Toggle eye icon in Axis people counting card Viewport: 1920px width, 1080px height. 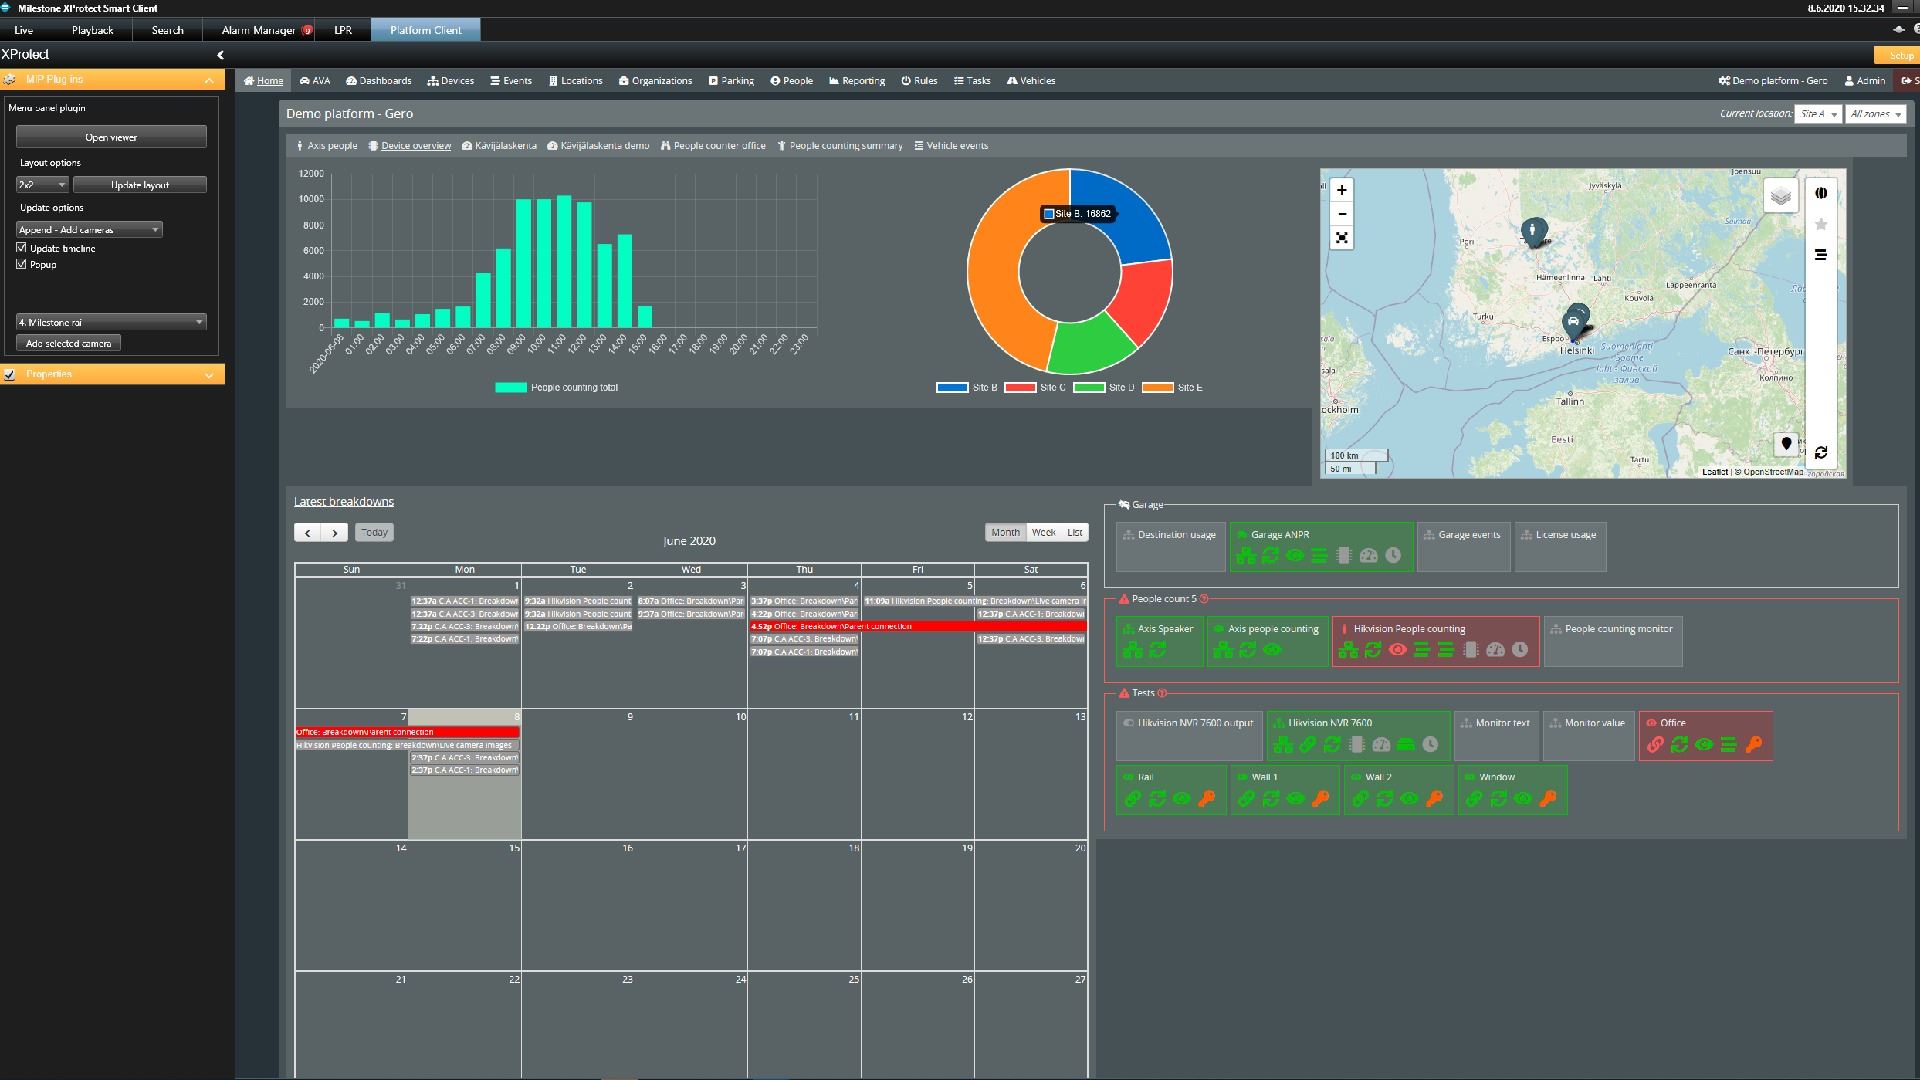point(1272,650)
